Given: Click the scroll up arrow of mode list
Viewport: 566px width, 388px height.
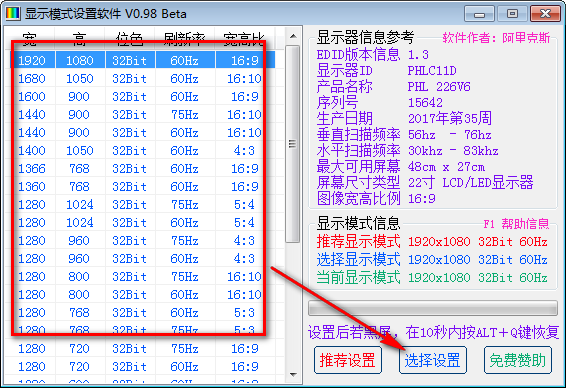Looking at the screenshot, I should (293, 36).
